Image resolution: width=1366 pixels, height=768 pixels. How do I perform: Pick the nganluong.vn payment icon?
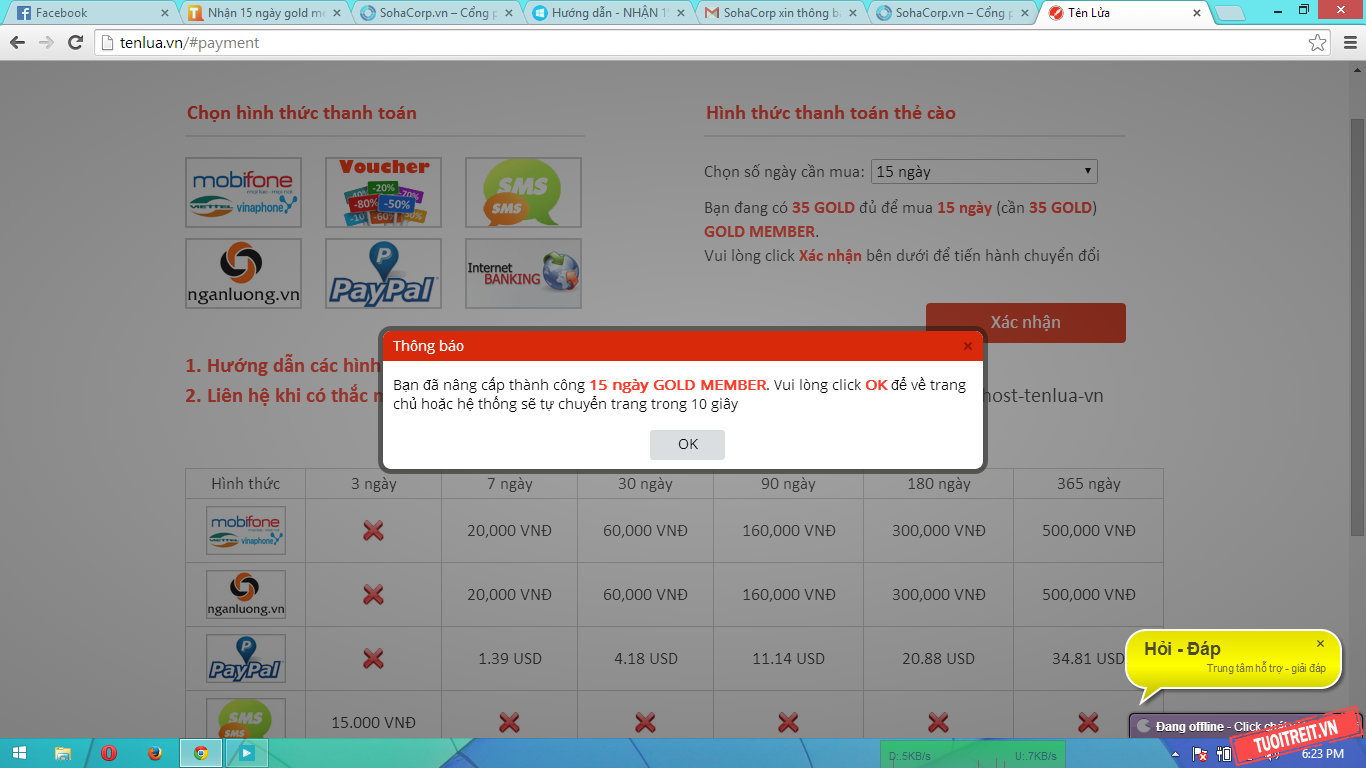(x=243, y=273)
